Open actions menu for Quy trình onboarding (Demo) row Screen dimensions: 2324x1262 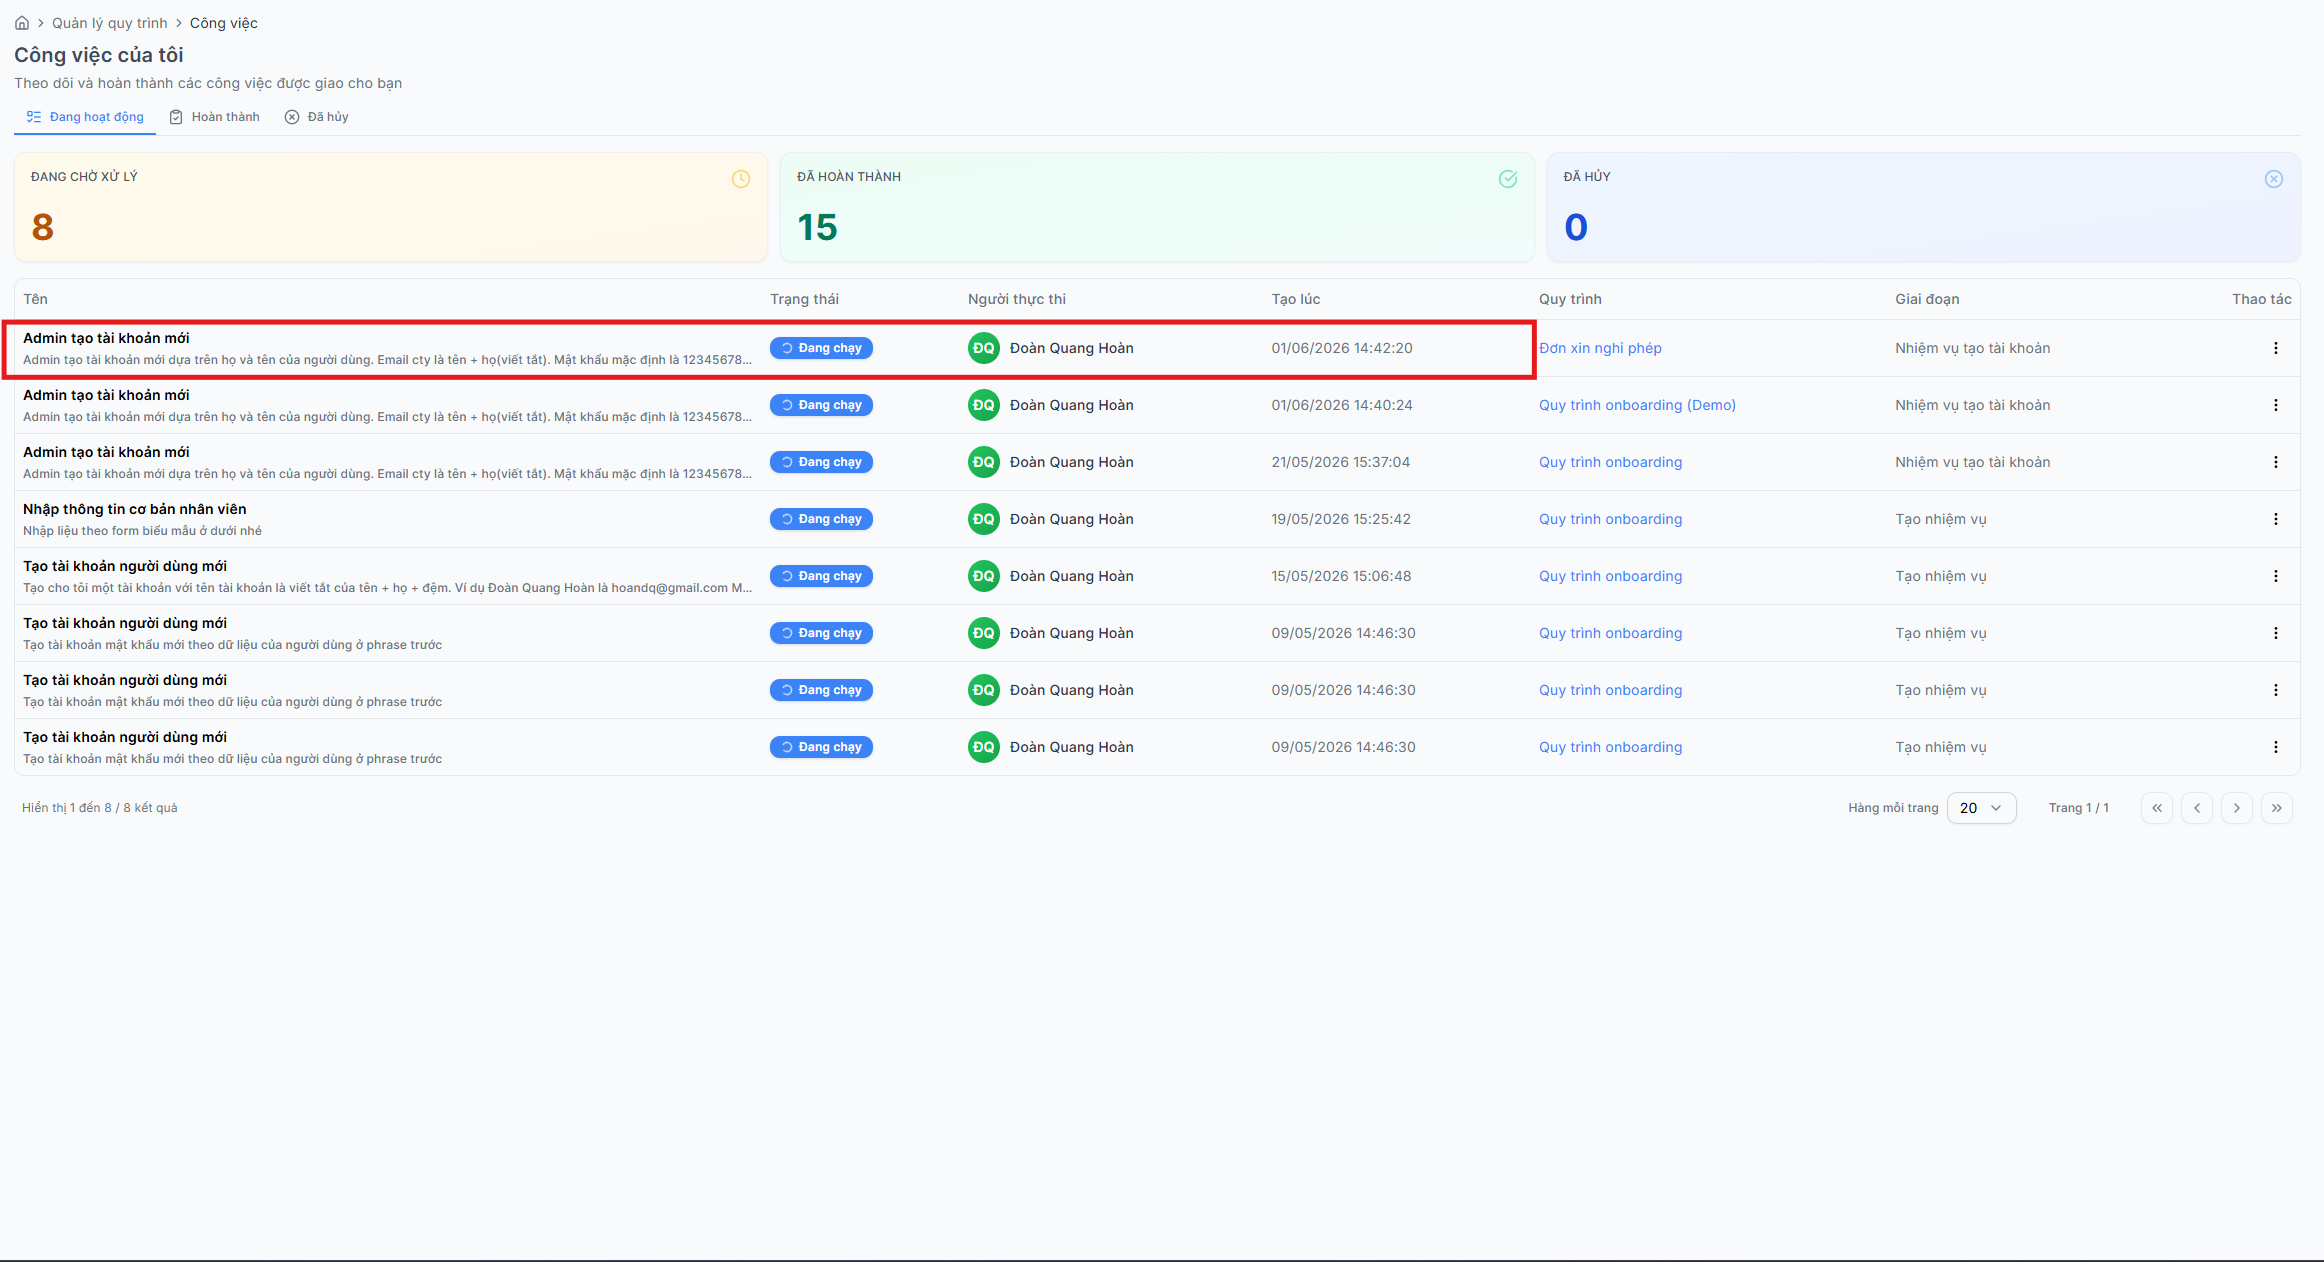pyautogui.click(x=2276, y=405)
